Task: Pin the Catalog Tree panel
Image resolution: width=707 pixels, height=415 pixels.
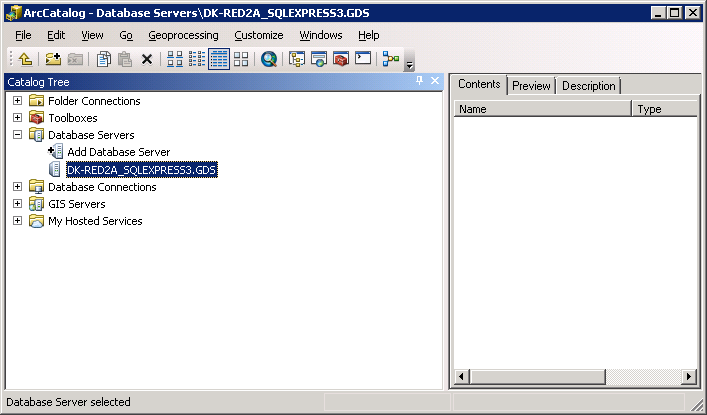Action: click(x=419, y=80)
